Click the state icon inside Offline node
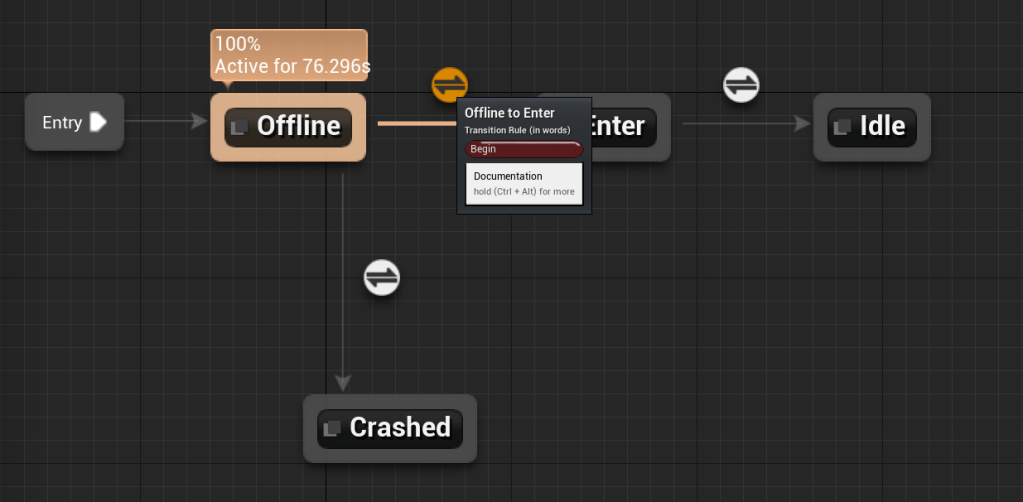Image resolution: width=1023 pixels, height=502 pixels. [239, 127]
